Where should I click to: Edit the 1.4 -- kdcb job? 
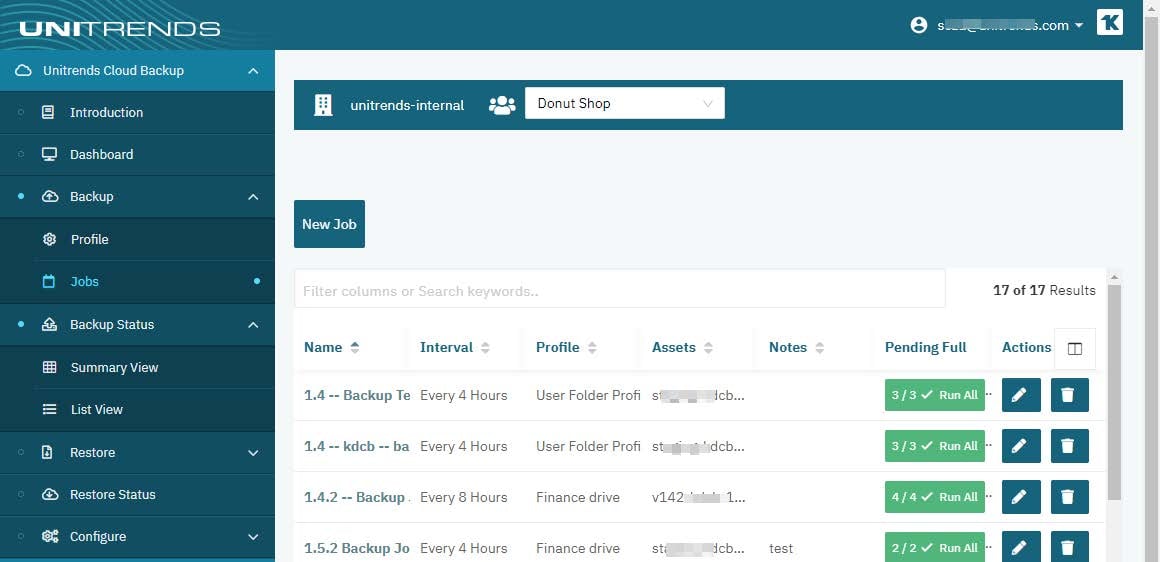click(x=1021, y=446)
